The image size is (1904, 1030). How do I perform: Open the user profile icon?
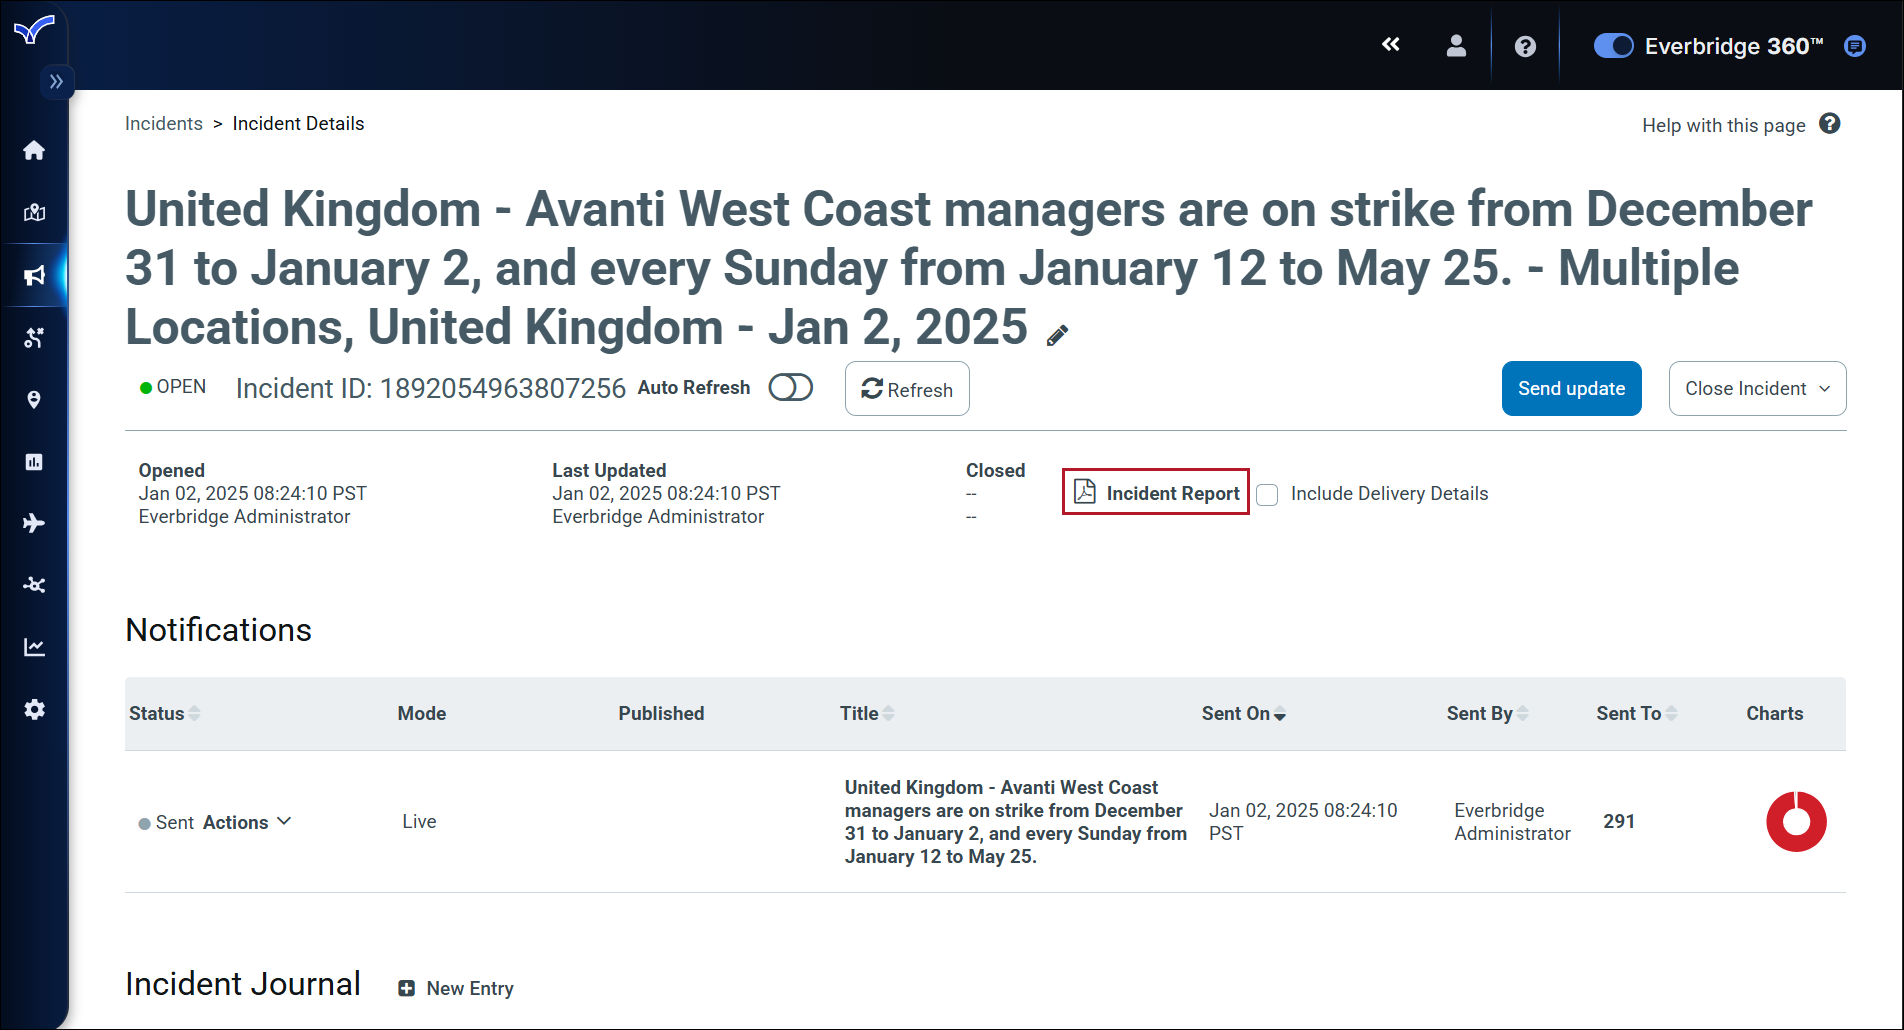[1456, 46]
